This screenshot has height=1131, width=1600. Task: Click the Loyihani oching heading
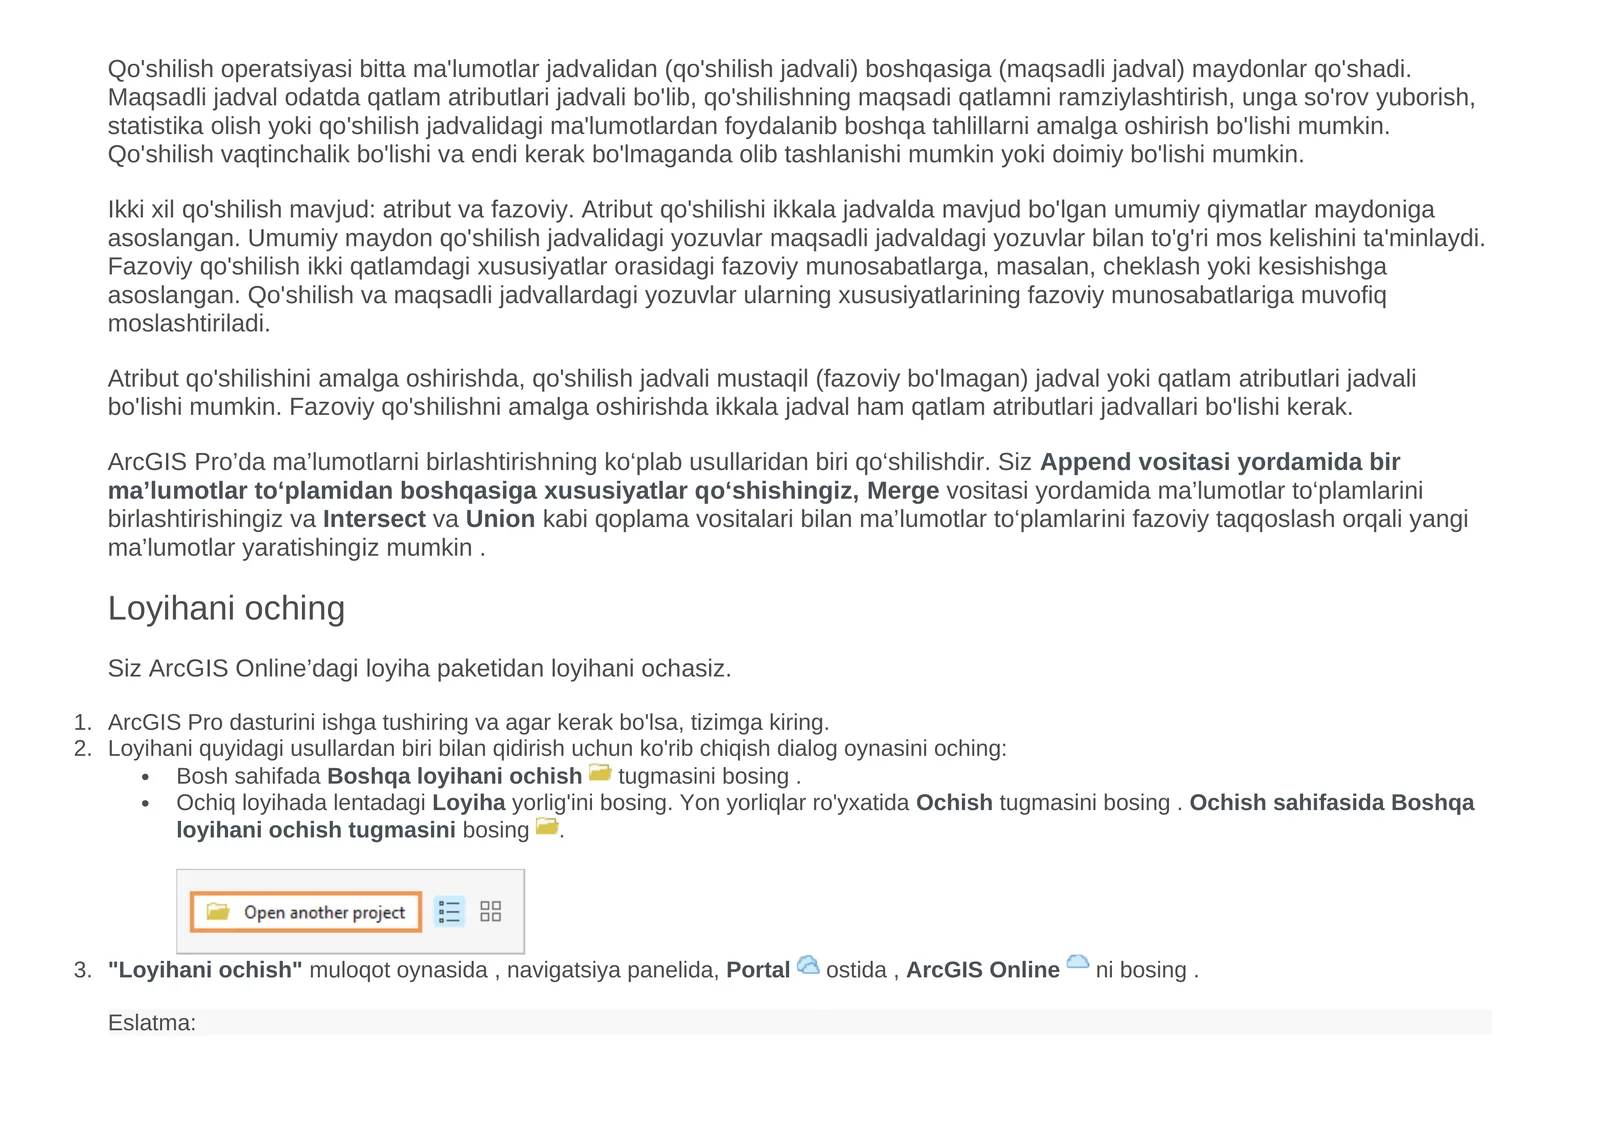pyautogui.click(x=226, y=608)
